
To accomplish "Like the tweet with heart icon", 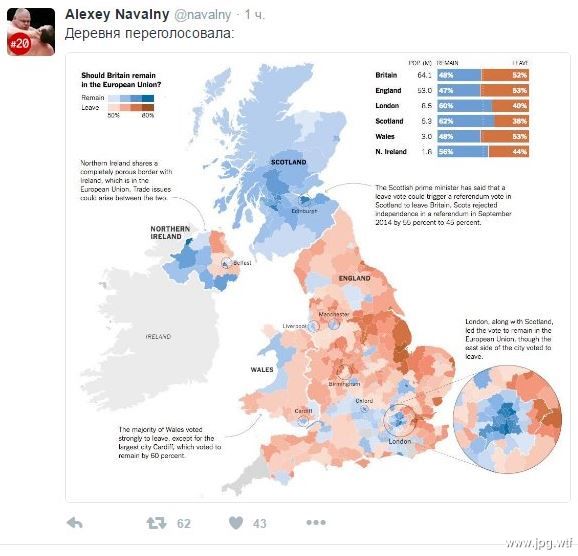I will pos(236,522).
